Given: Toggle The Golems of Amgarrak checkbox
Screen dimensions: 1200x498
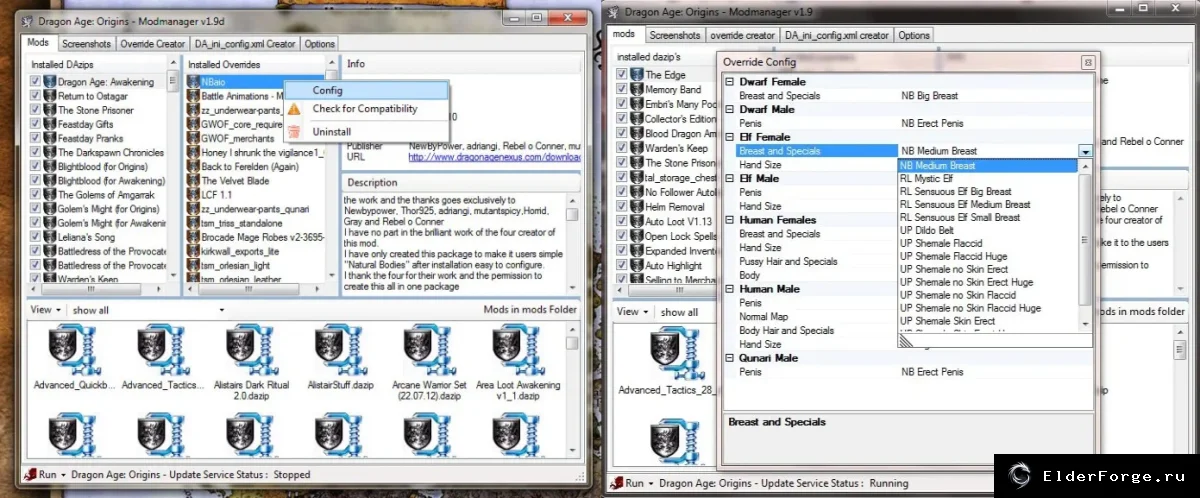Looking at the screenshot, I should [x=36, y=194].
